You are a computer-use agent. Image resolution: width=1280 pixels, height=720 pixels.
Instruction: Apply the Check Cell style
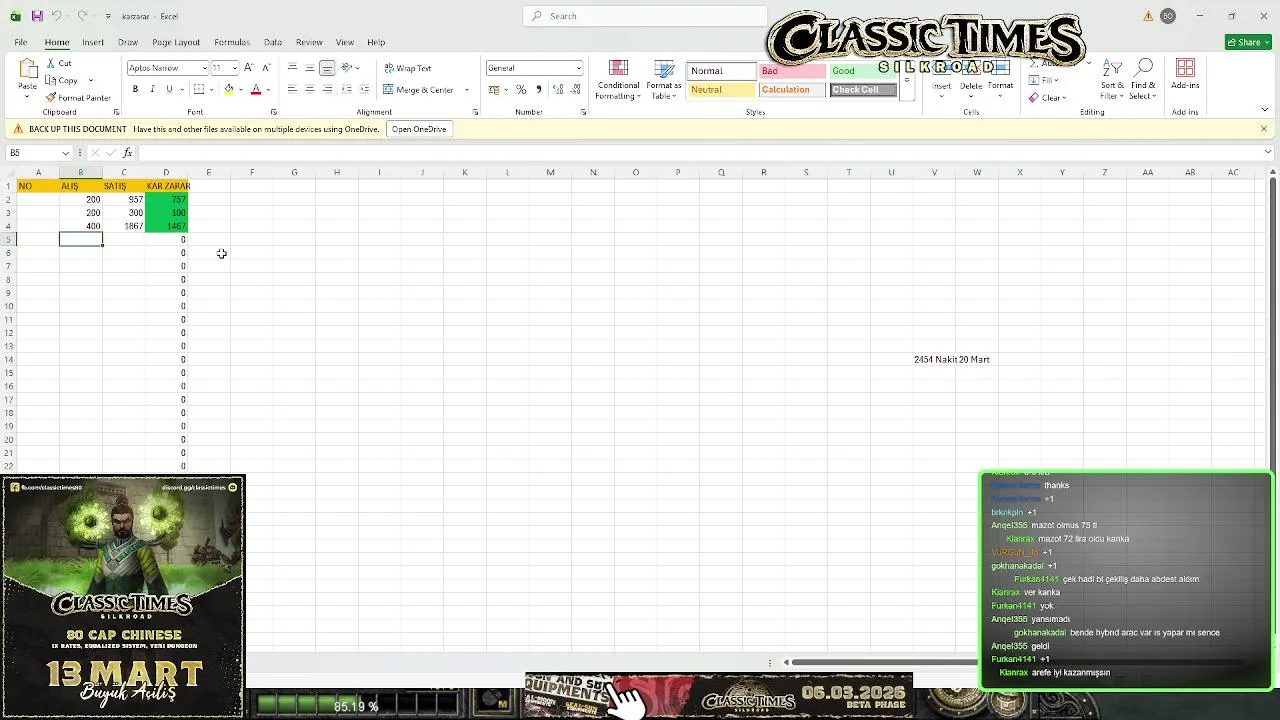click(x=863, y=90)
